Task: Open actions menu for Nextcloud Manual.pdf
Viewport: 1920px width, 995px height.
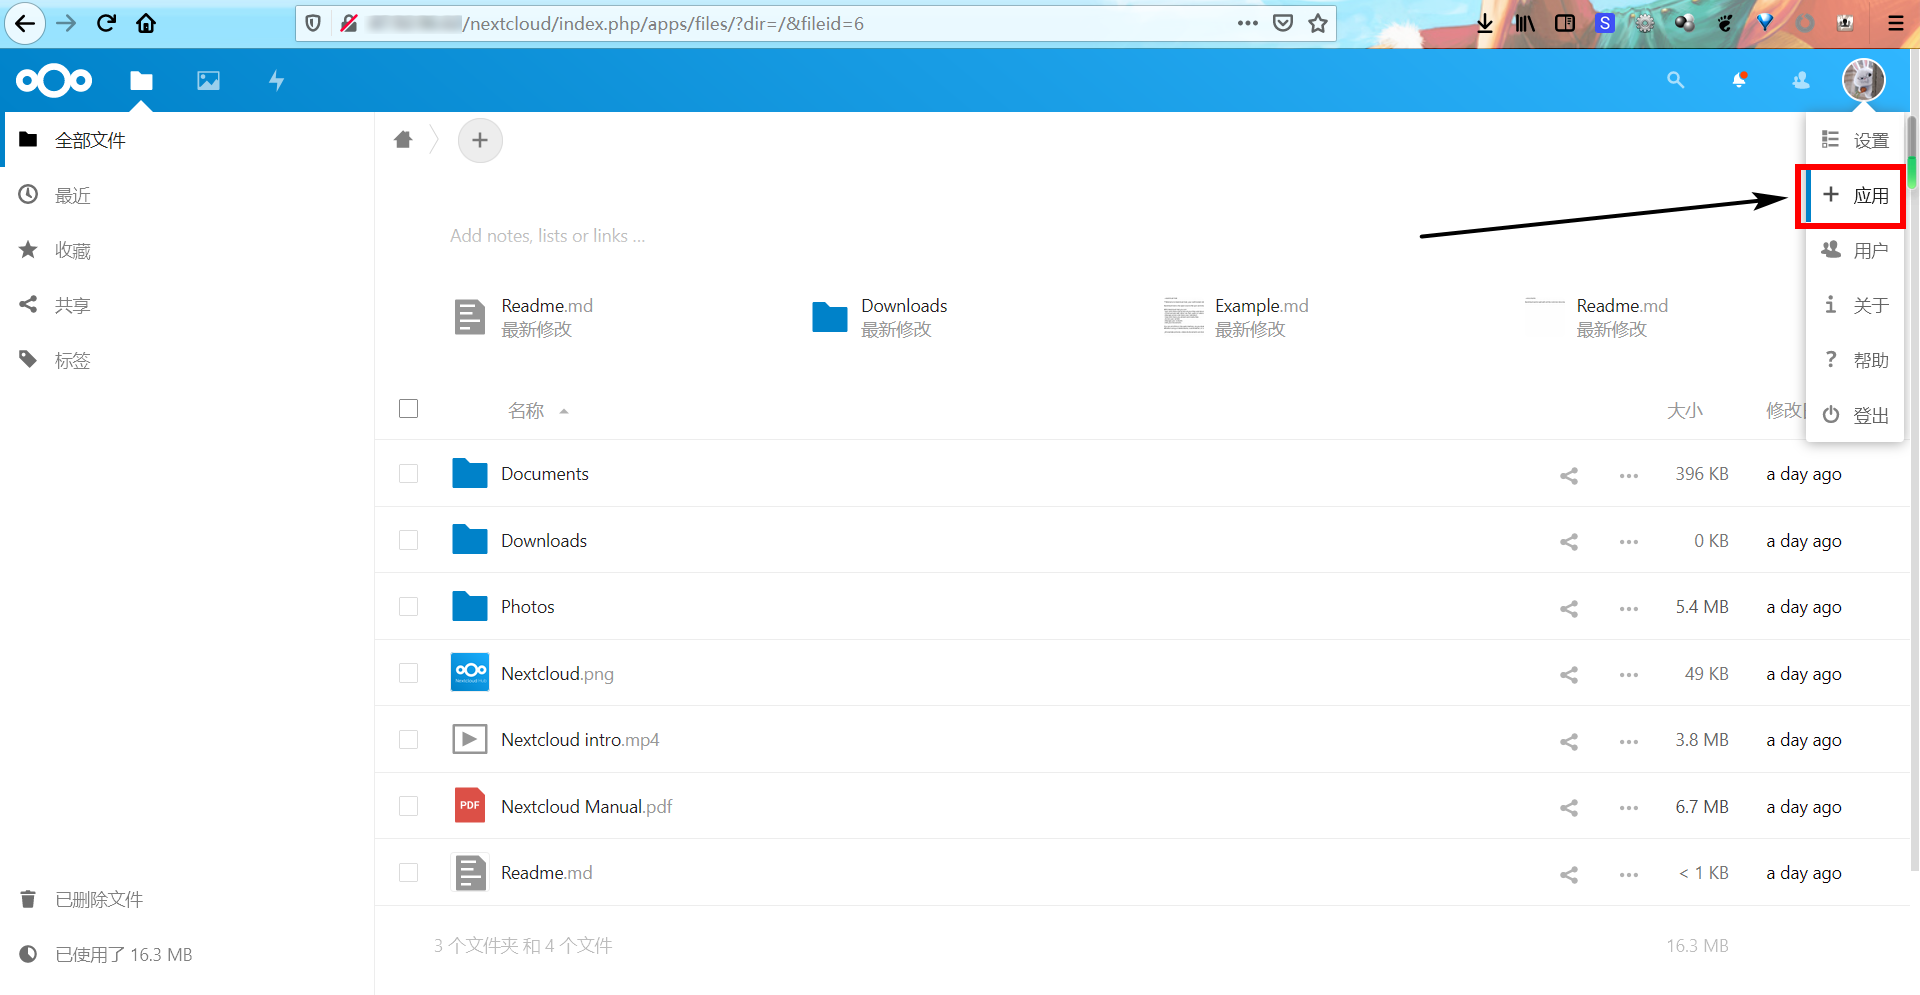Action: [1628, 808]
